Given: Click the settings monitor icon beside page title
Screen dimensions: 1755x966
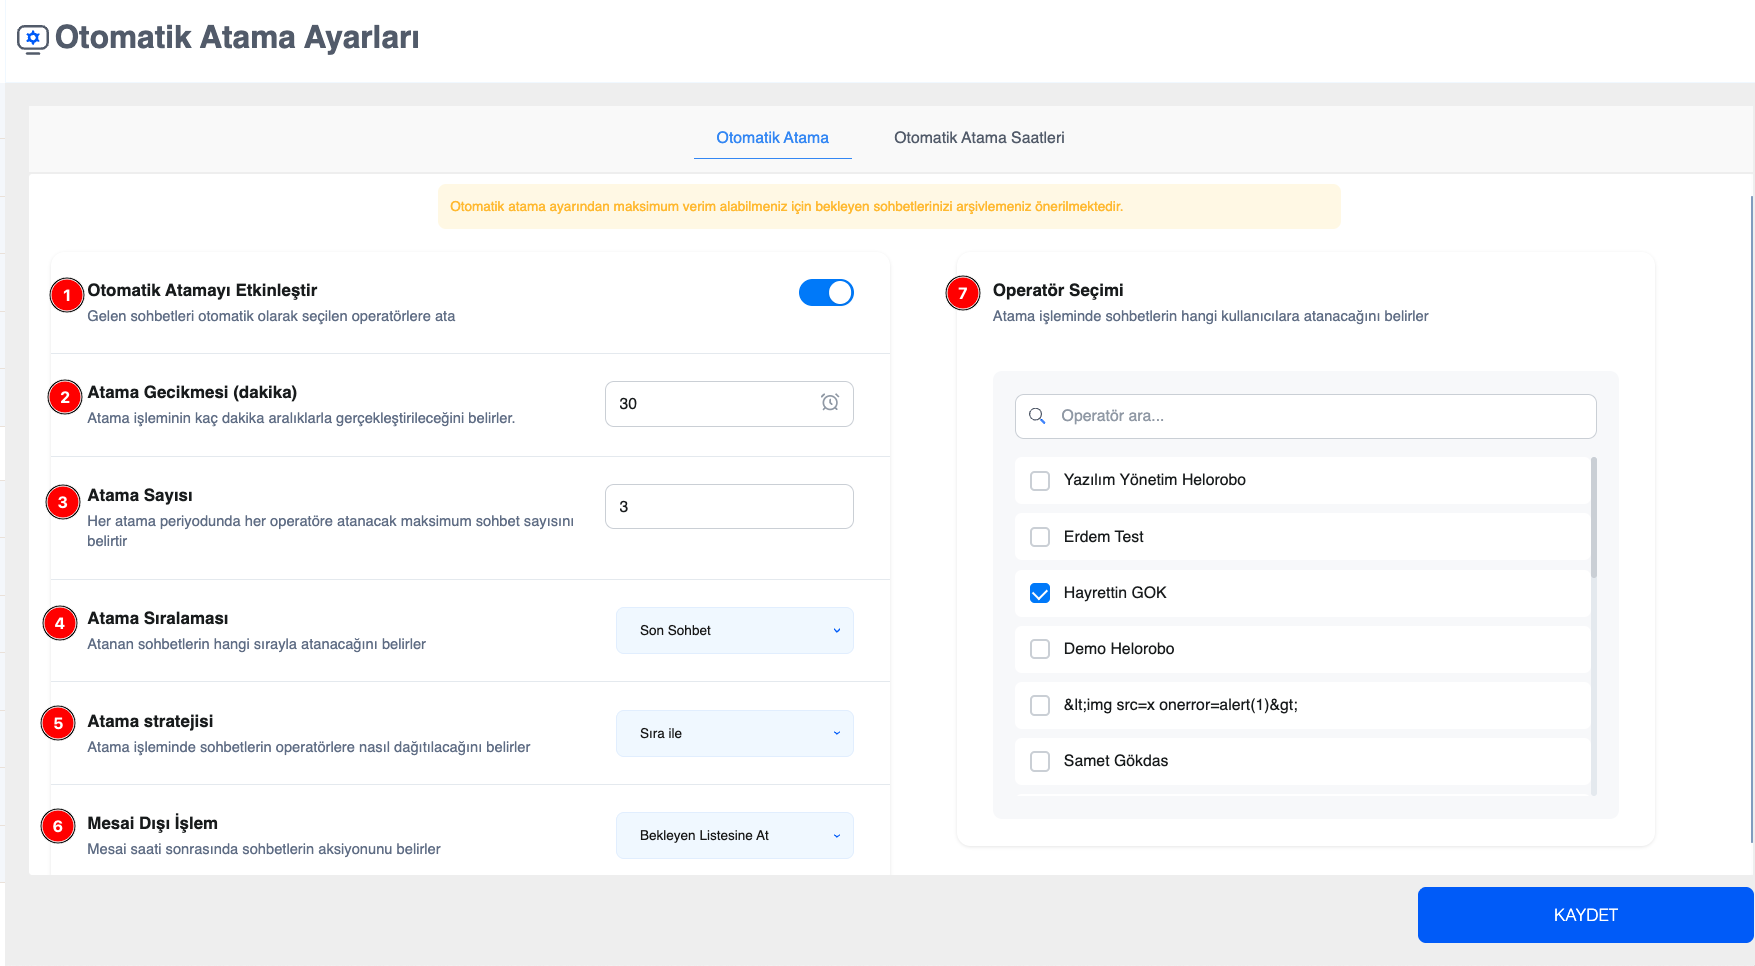Looking at the screenshot, I should (33, 39).
